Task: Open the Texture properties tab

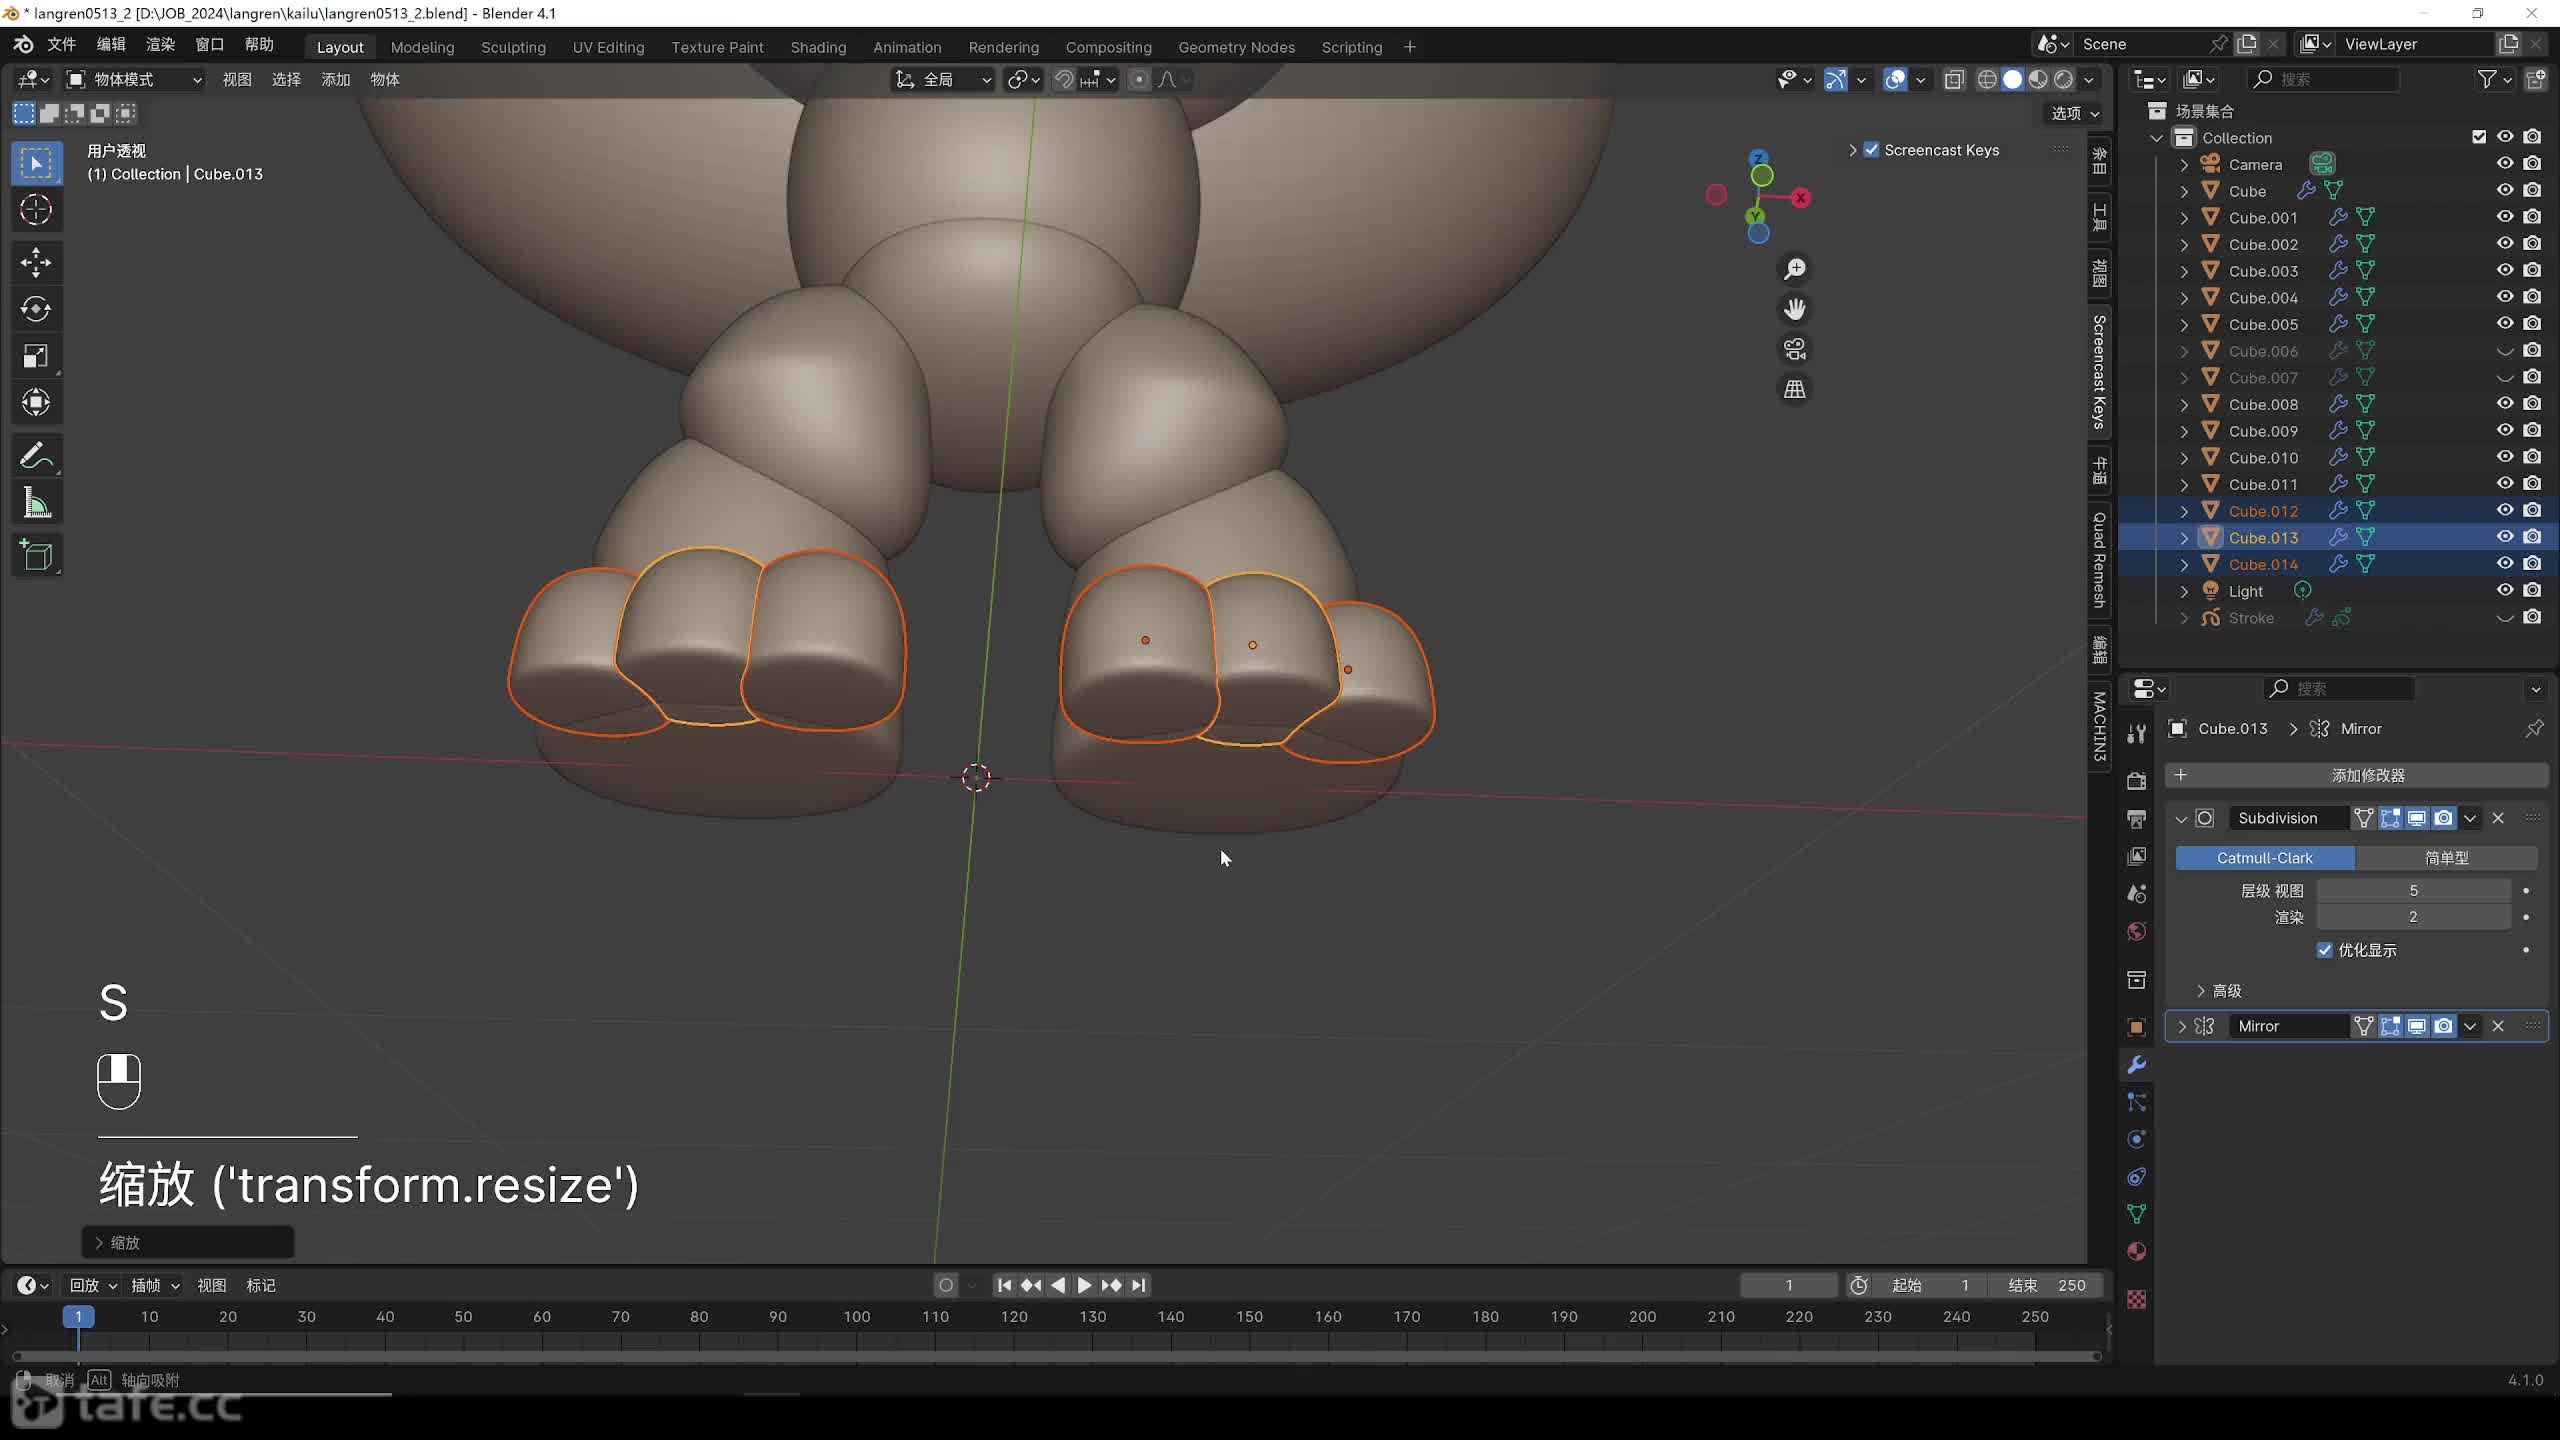Action: coord(2137,1299)
